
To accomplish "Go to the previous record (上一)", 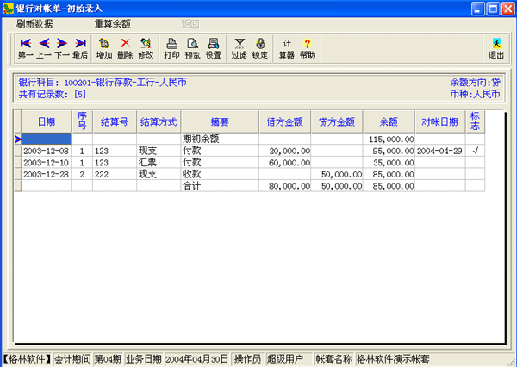I will coord(44,48).
